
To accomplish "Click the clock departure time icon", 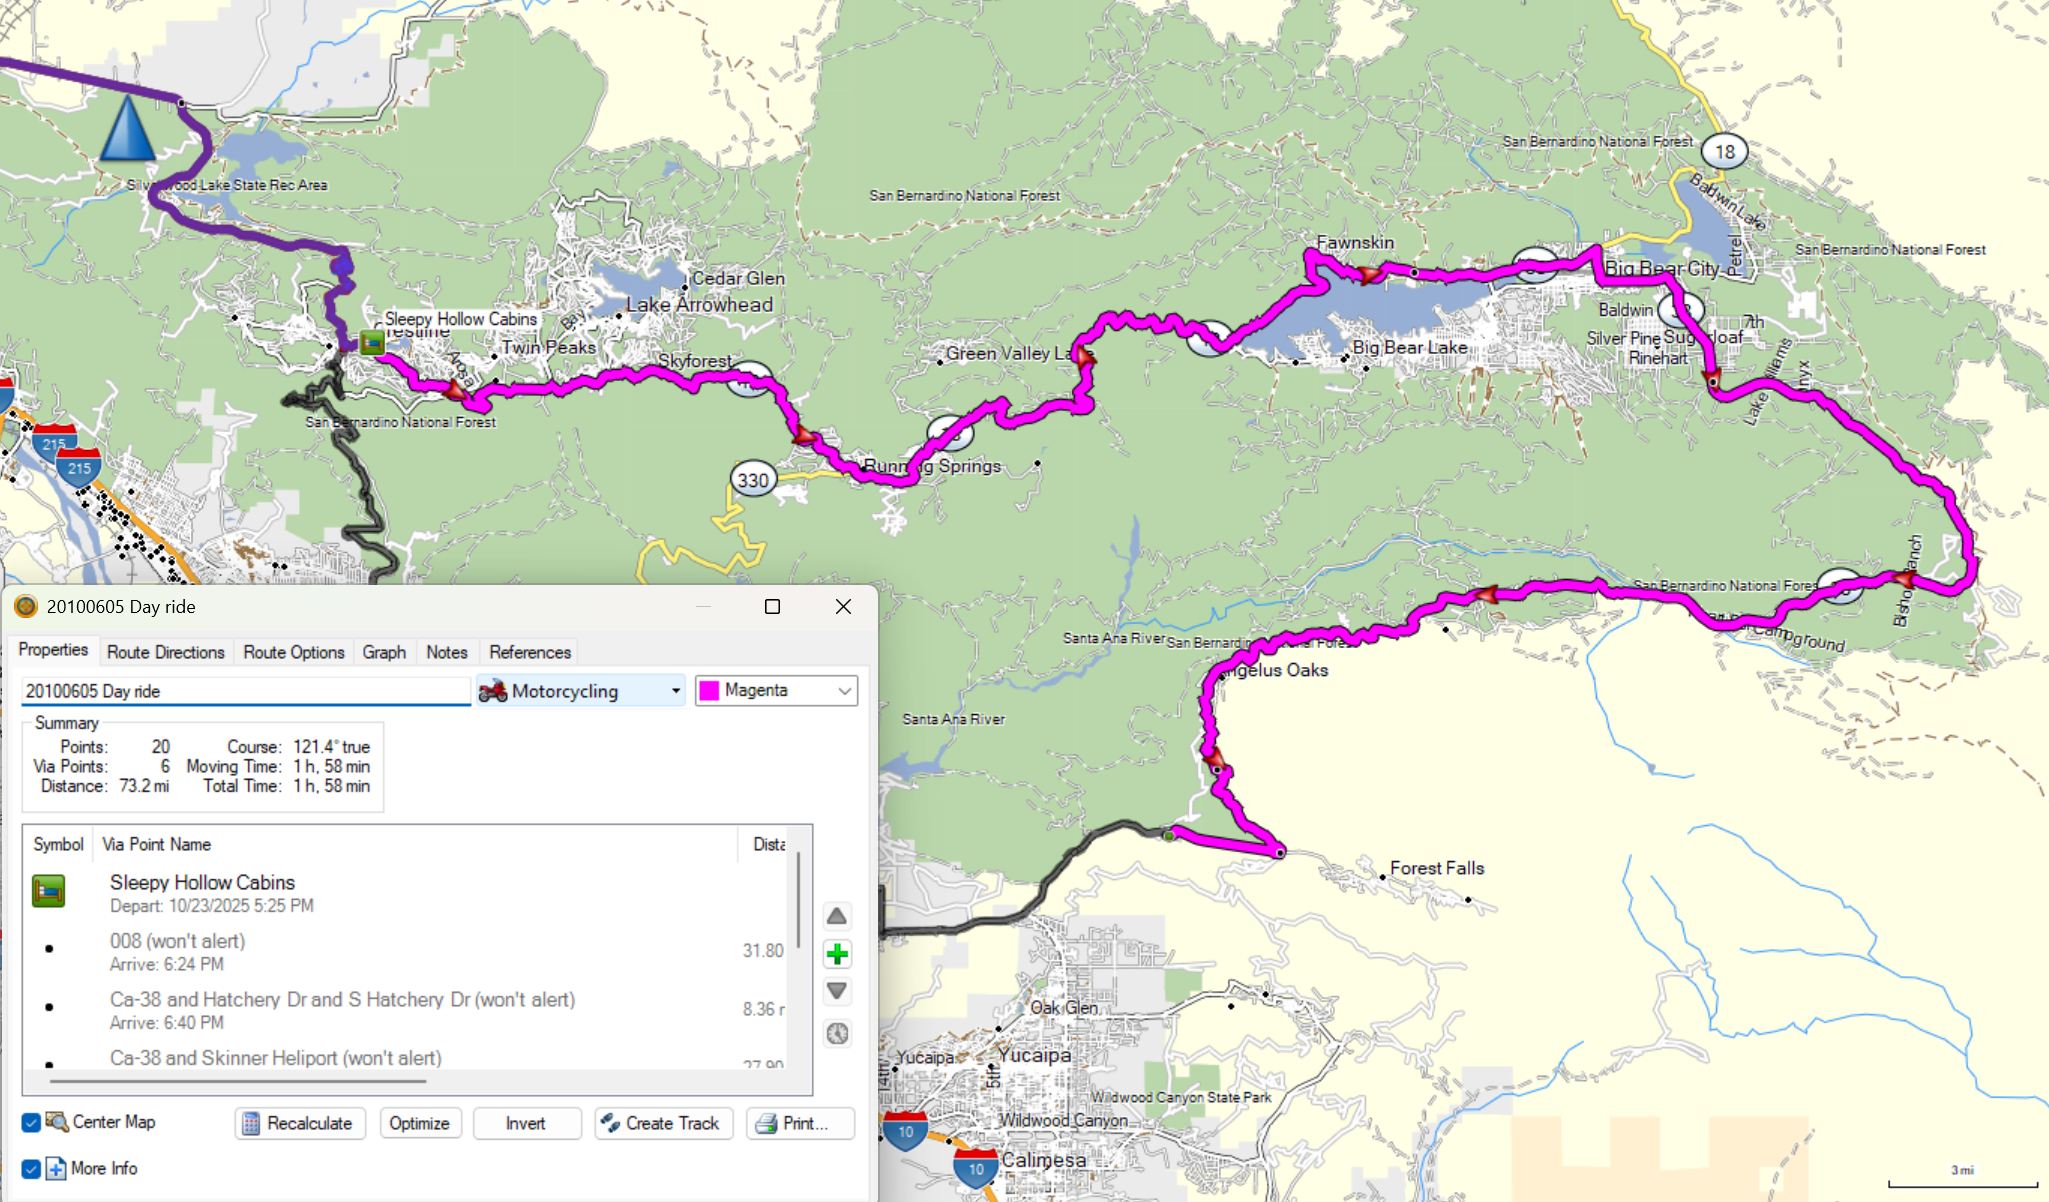I will tap(837, 1033).
